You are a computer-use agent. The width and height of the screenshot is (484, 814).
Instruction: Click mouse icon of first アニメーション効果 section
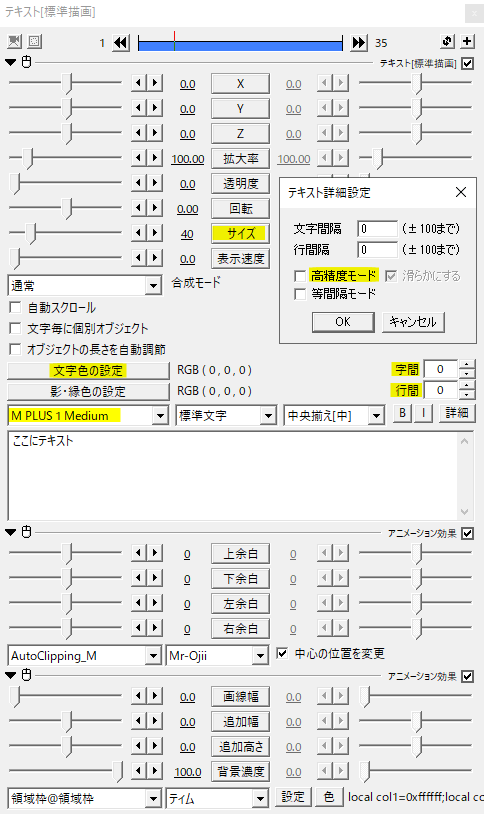point(26,532)
